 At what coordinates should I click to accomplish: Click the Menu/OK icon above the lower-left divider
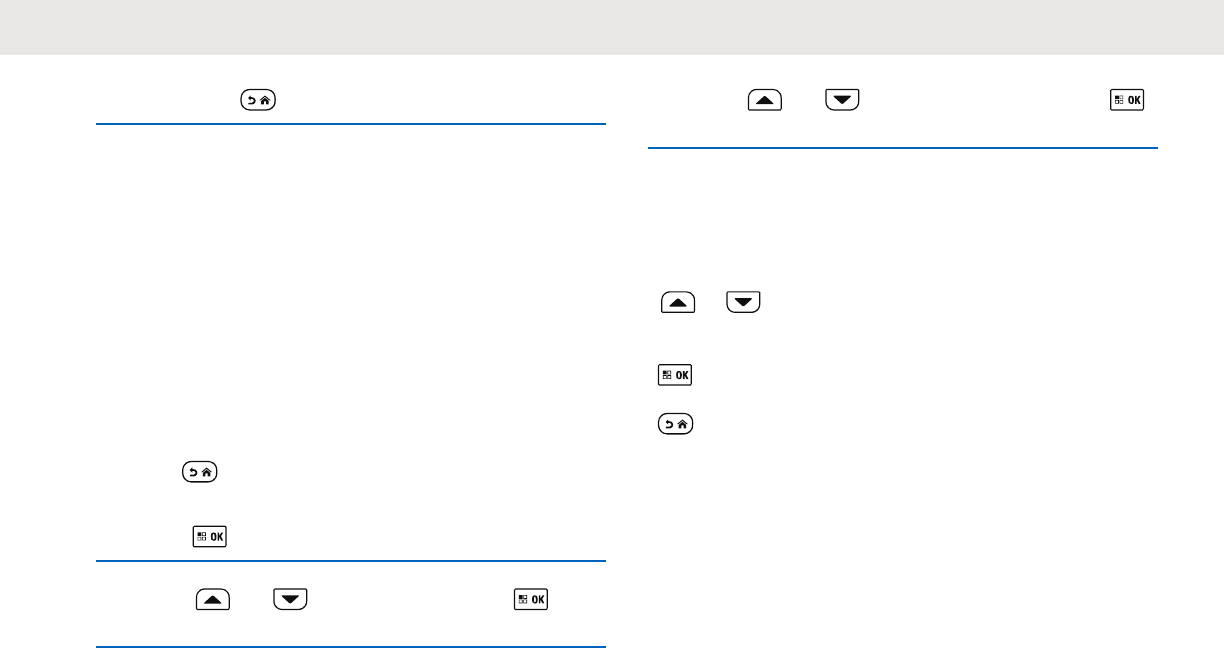(x=210, y=537)
